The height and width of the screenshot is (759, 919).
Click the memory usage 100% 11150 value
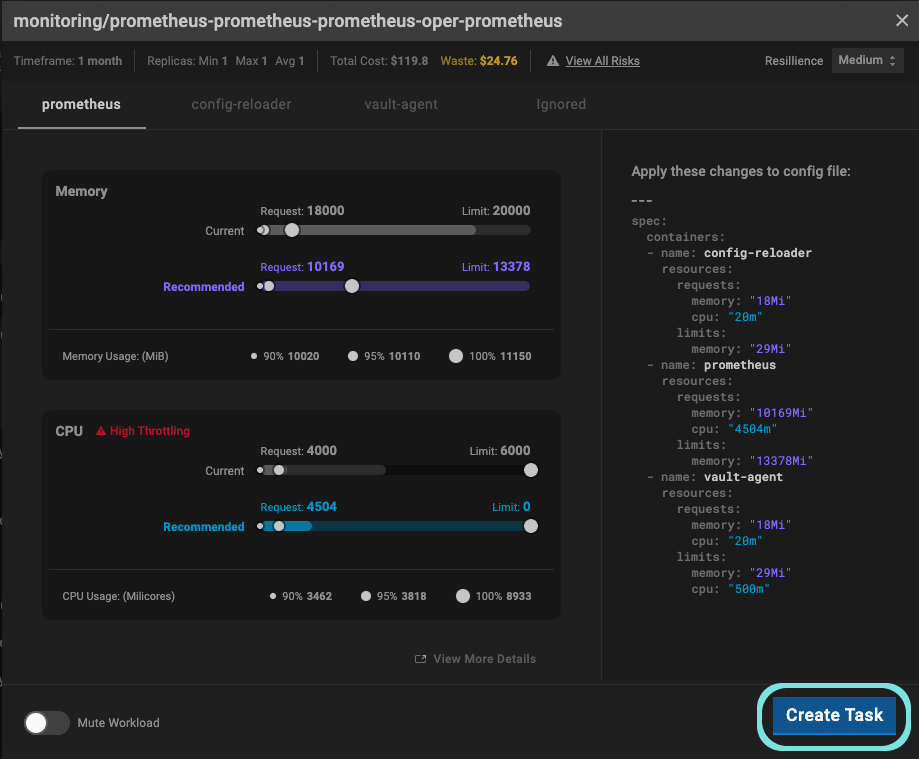500,356
